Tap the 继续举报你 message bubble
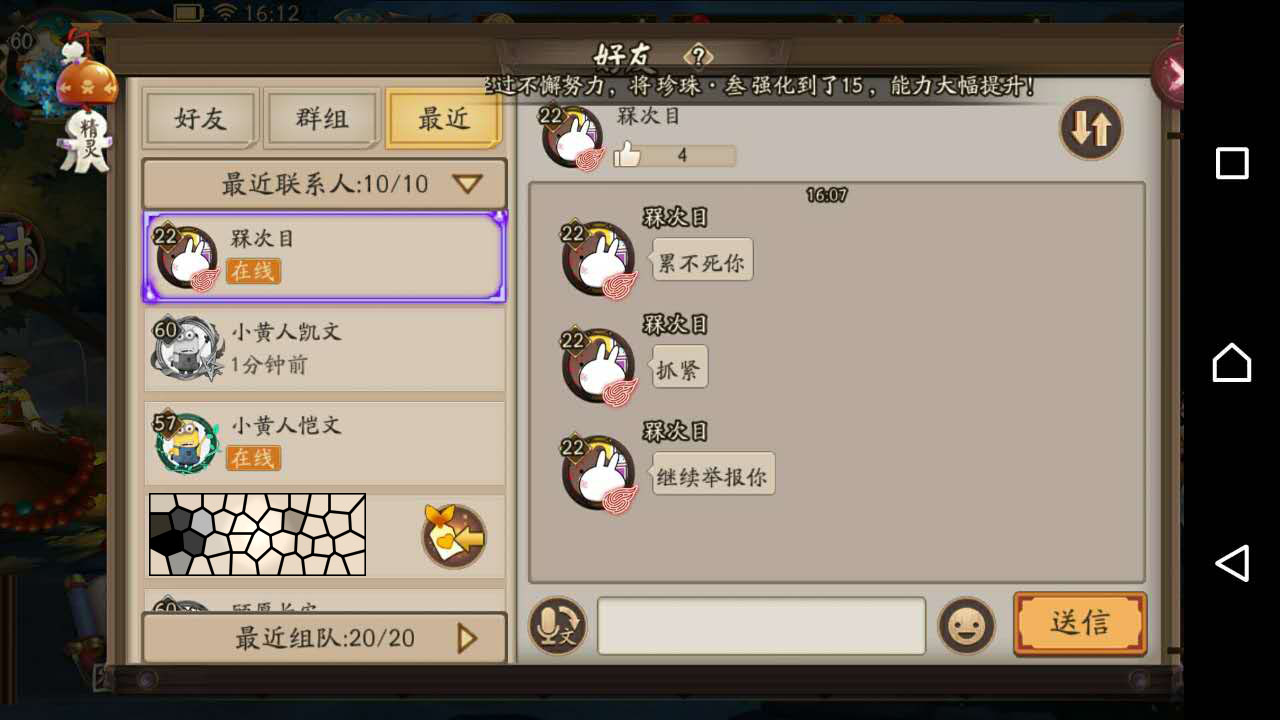 [x=713, y=477]
